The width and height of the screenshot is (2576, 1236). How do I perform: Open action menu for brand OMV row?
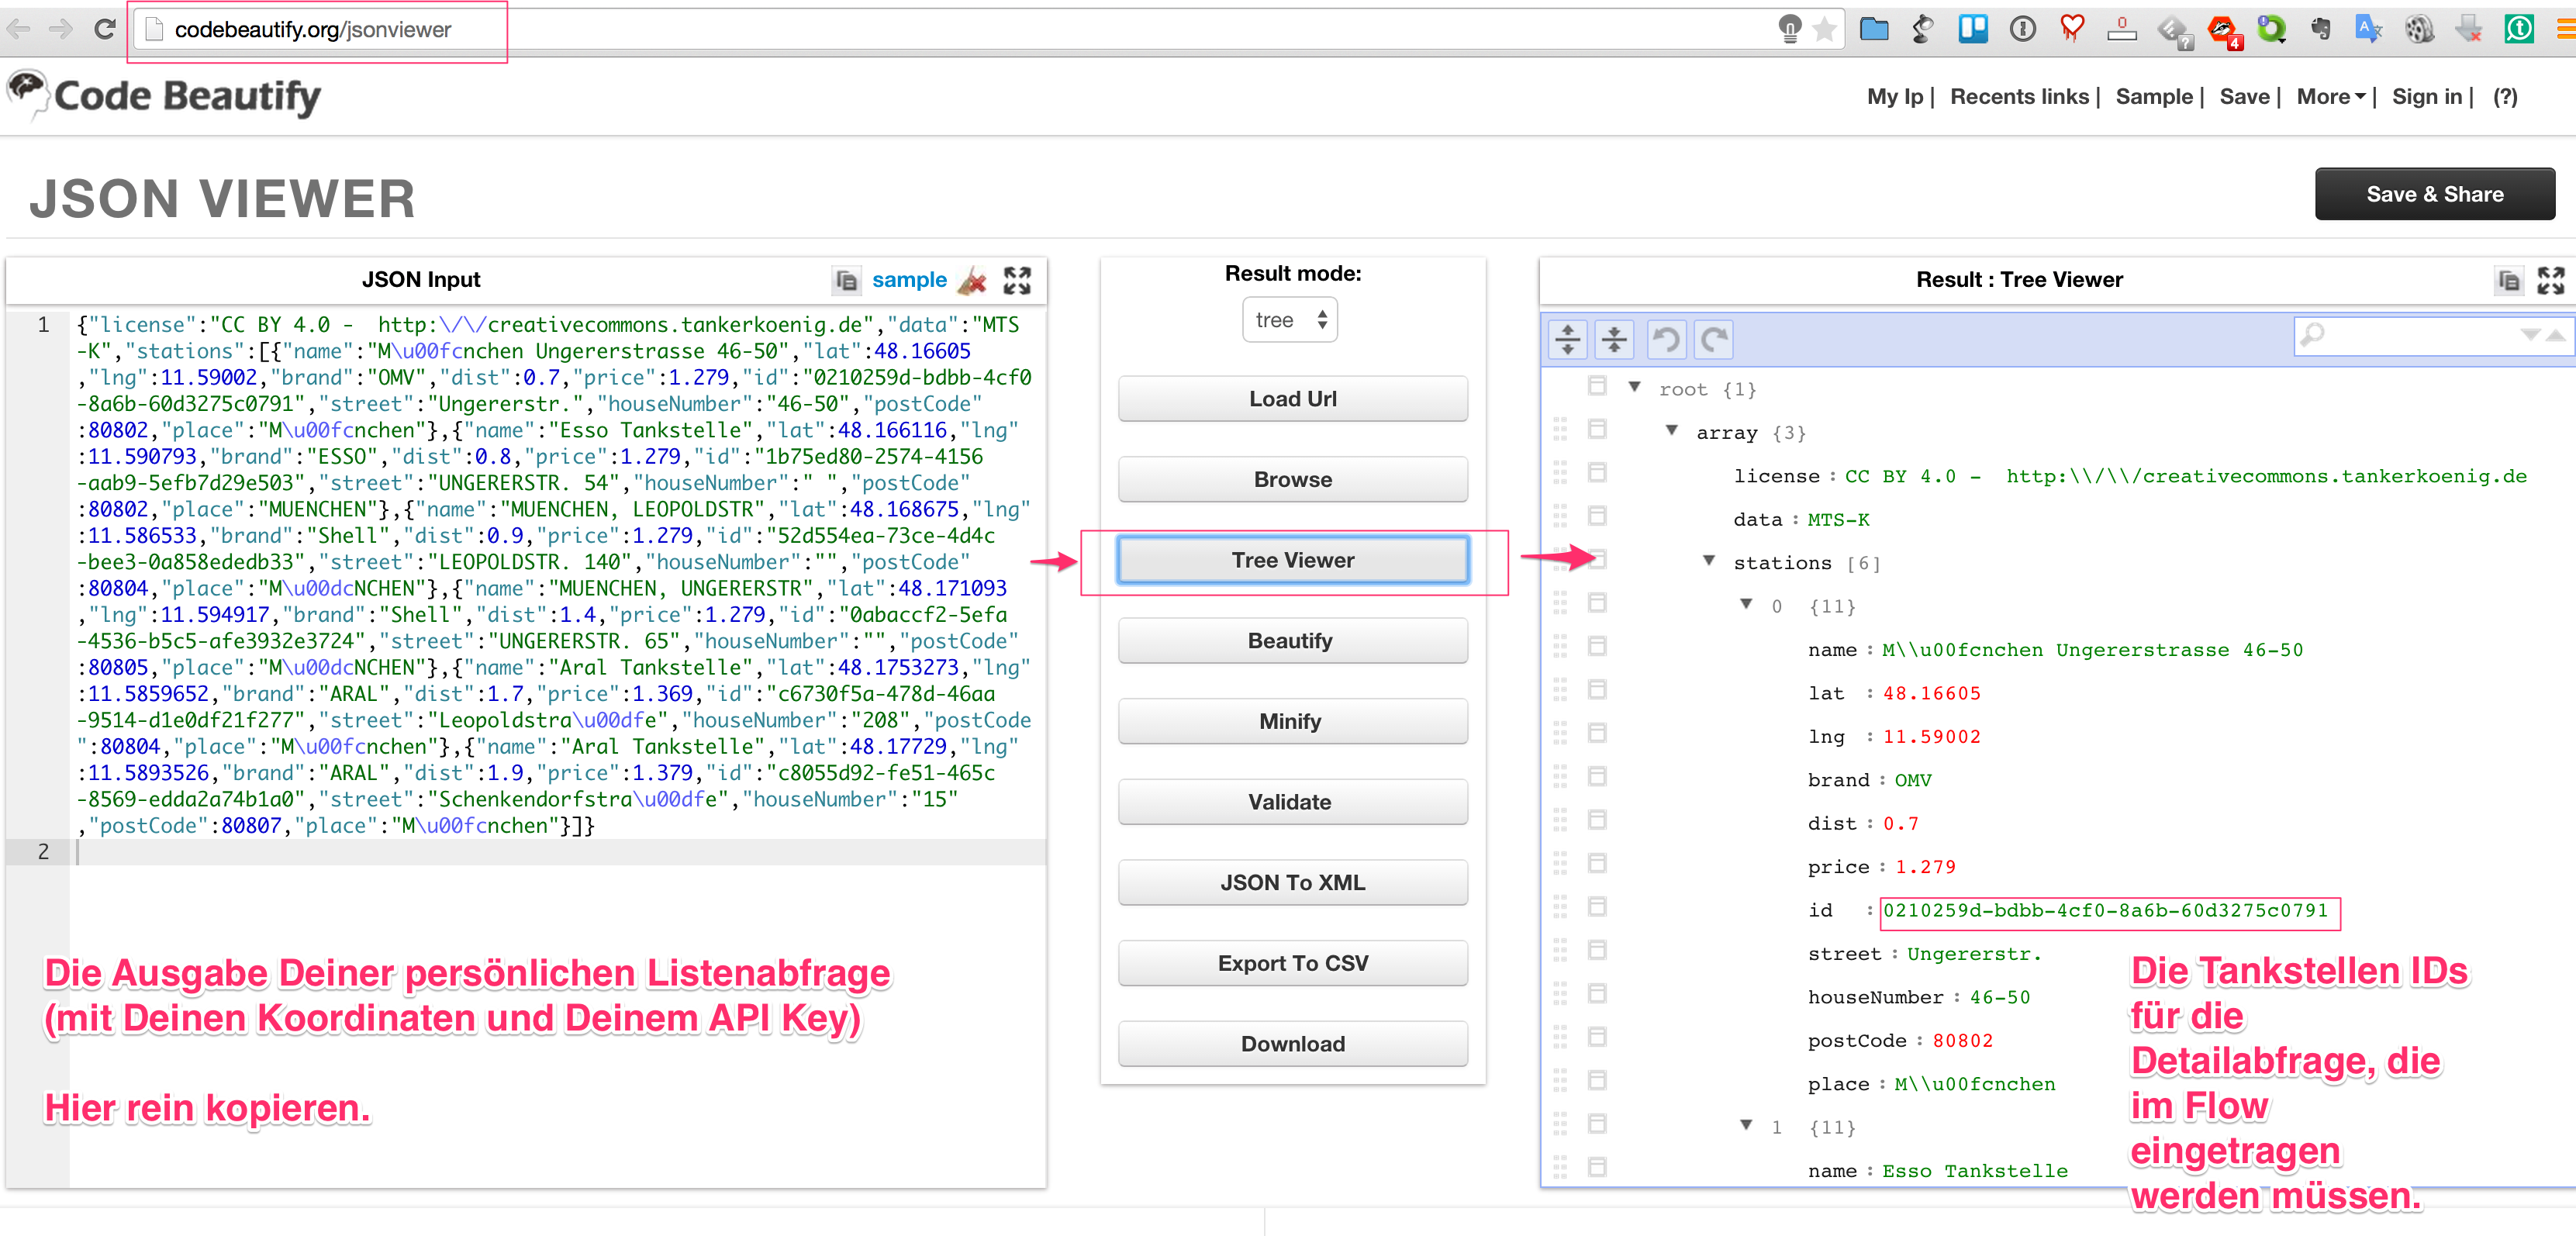tap(1597, 776)
